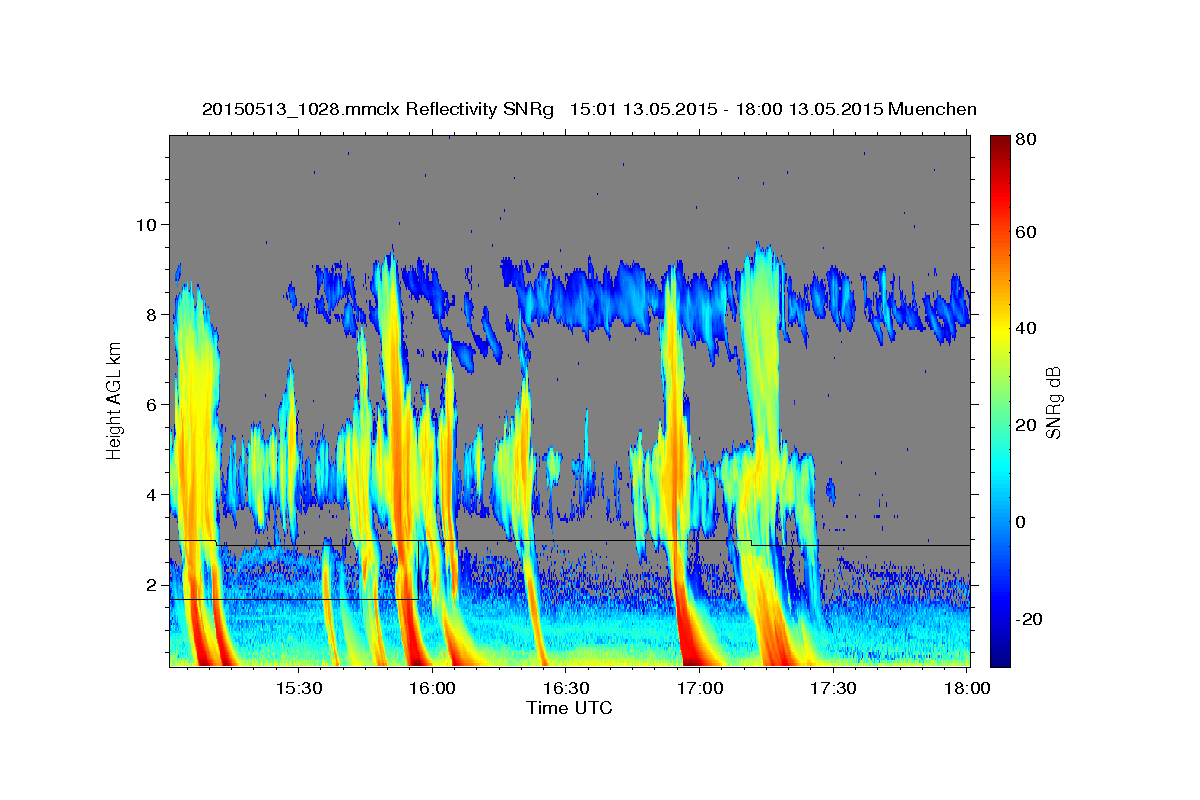Click the plot title starting with '20150513_1028.mmclx'
Image resolution: width=1200 pixels, height=800 pixels.
[589, 109]
